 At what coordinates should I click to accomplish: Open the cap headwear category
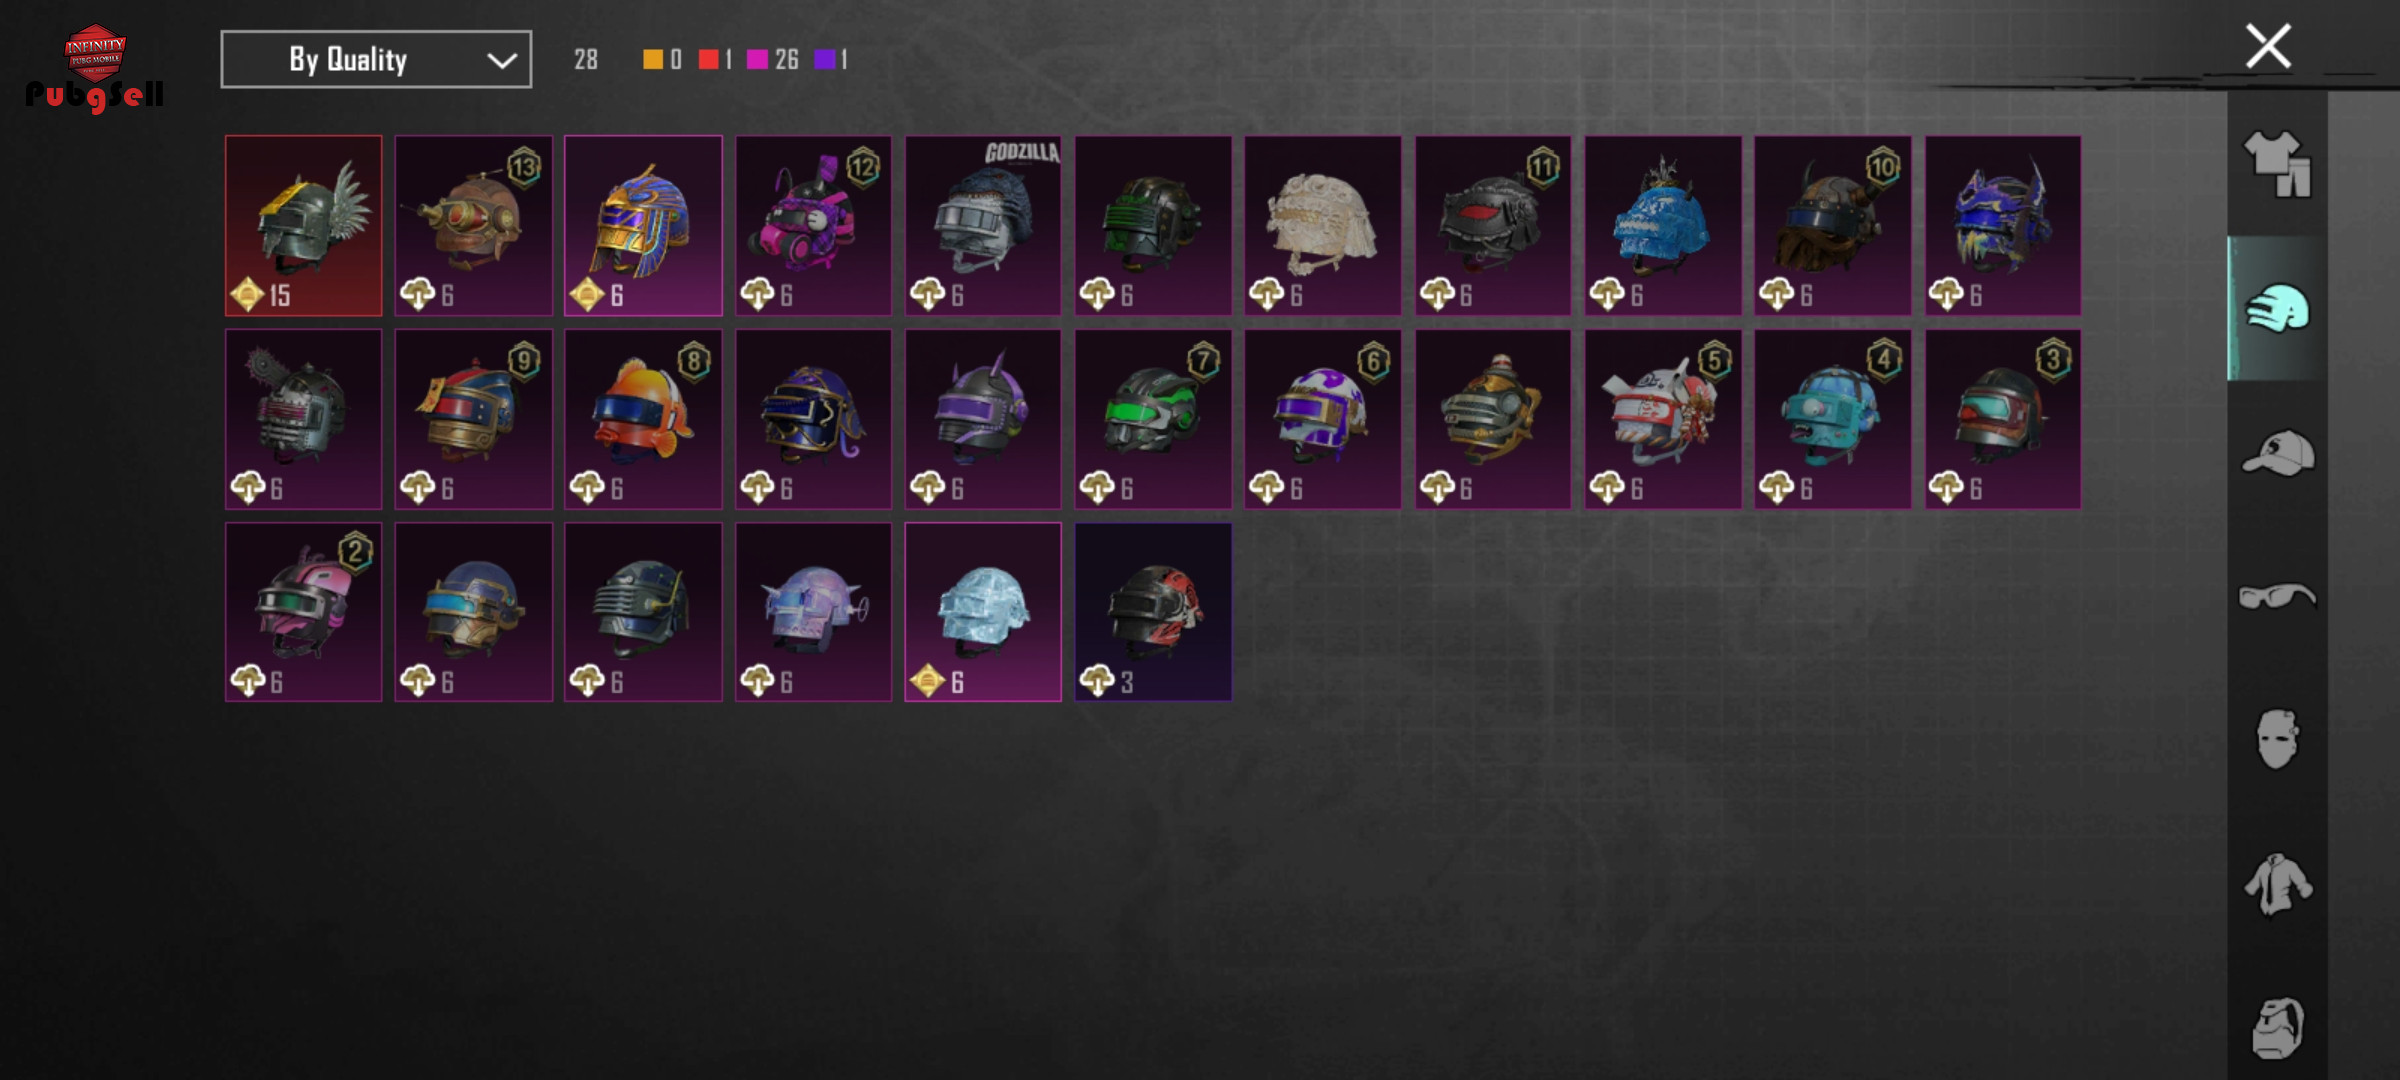2277,453
